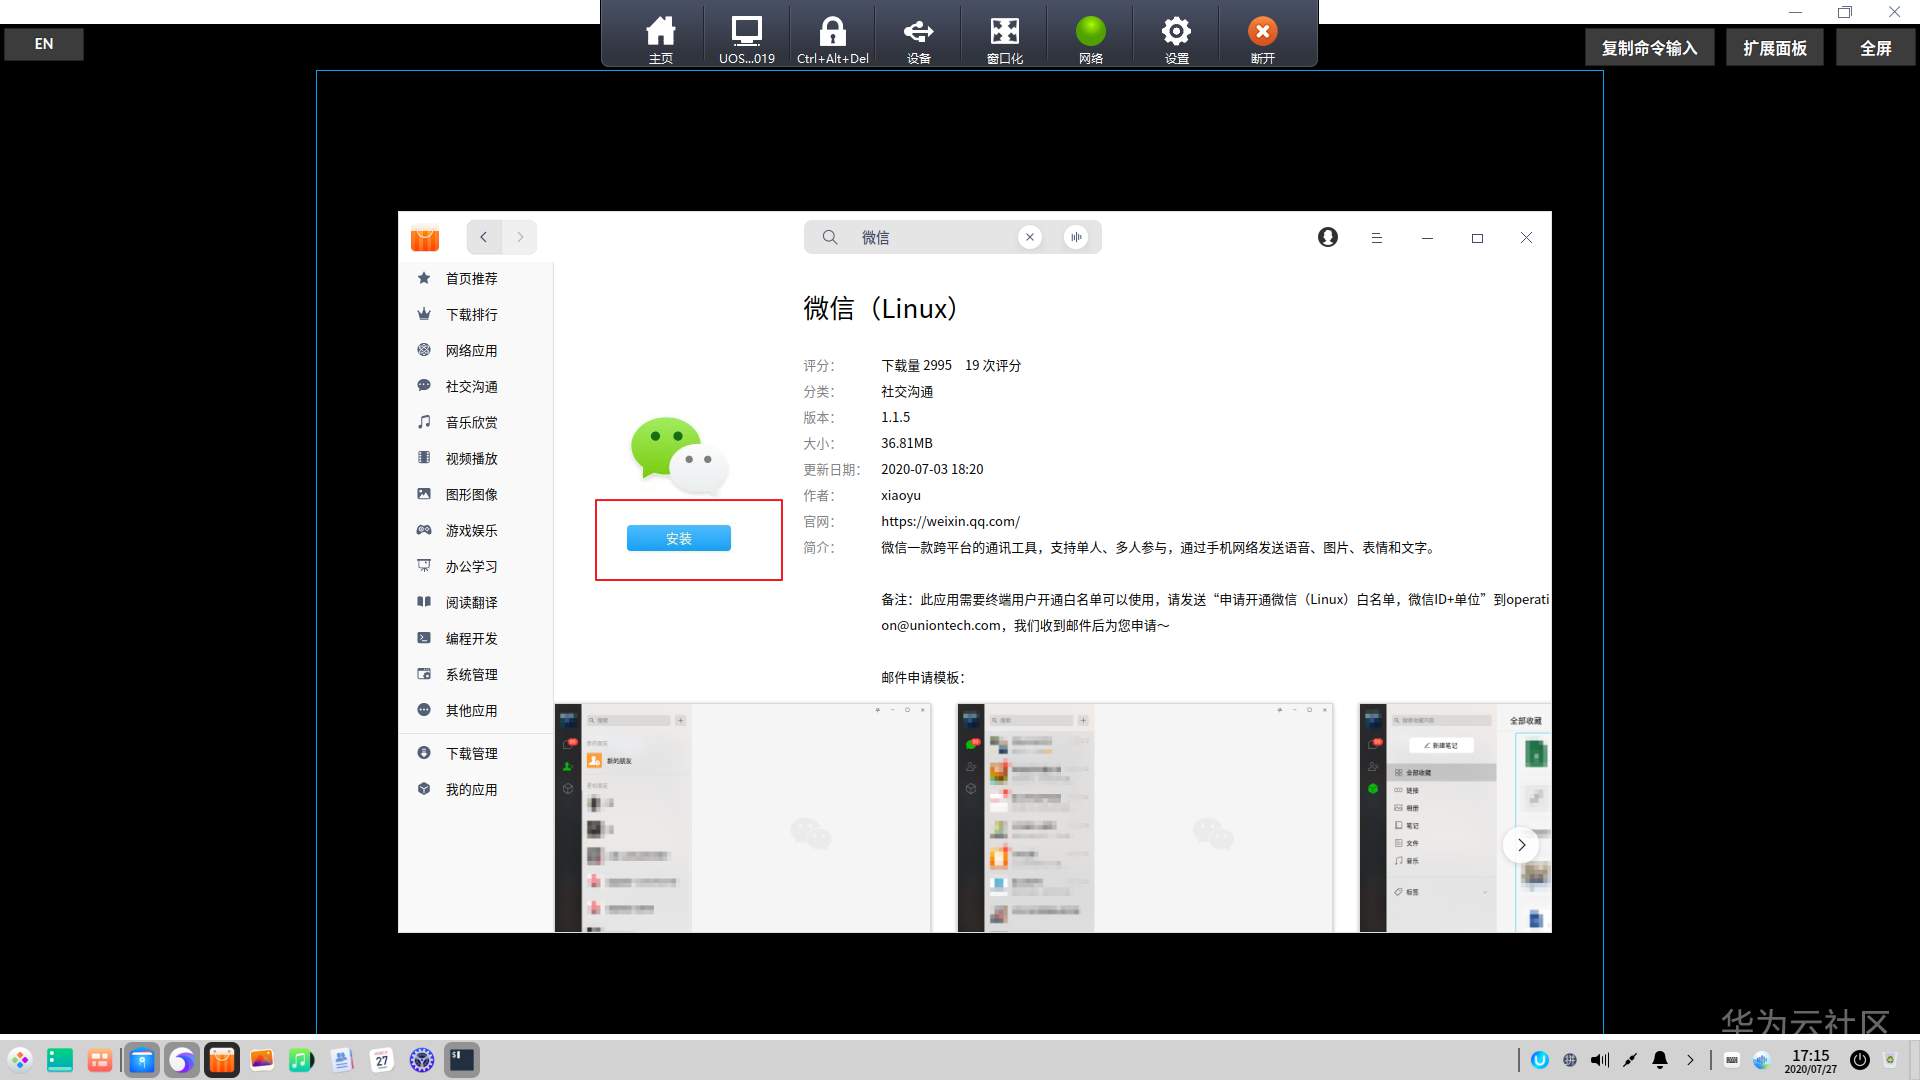
Task: Open the app store dock icon
Action: coord(222,1060)
